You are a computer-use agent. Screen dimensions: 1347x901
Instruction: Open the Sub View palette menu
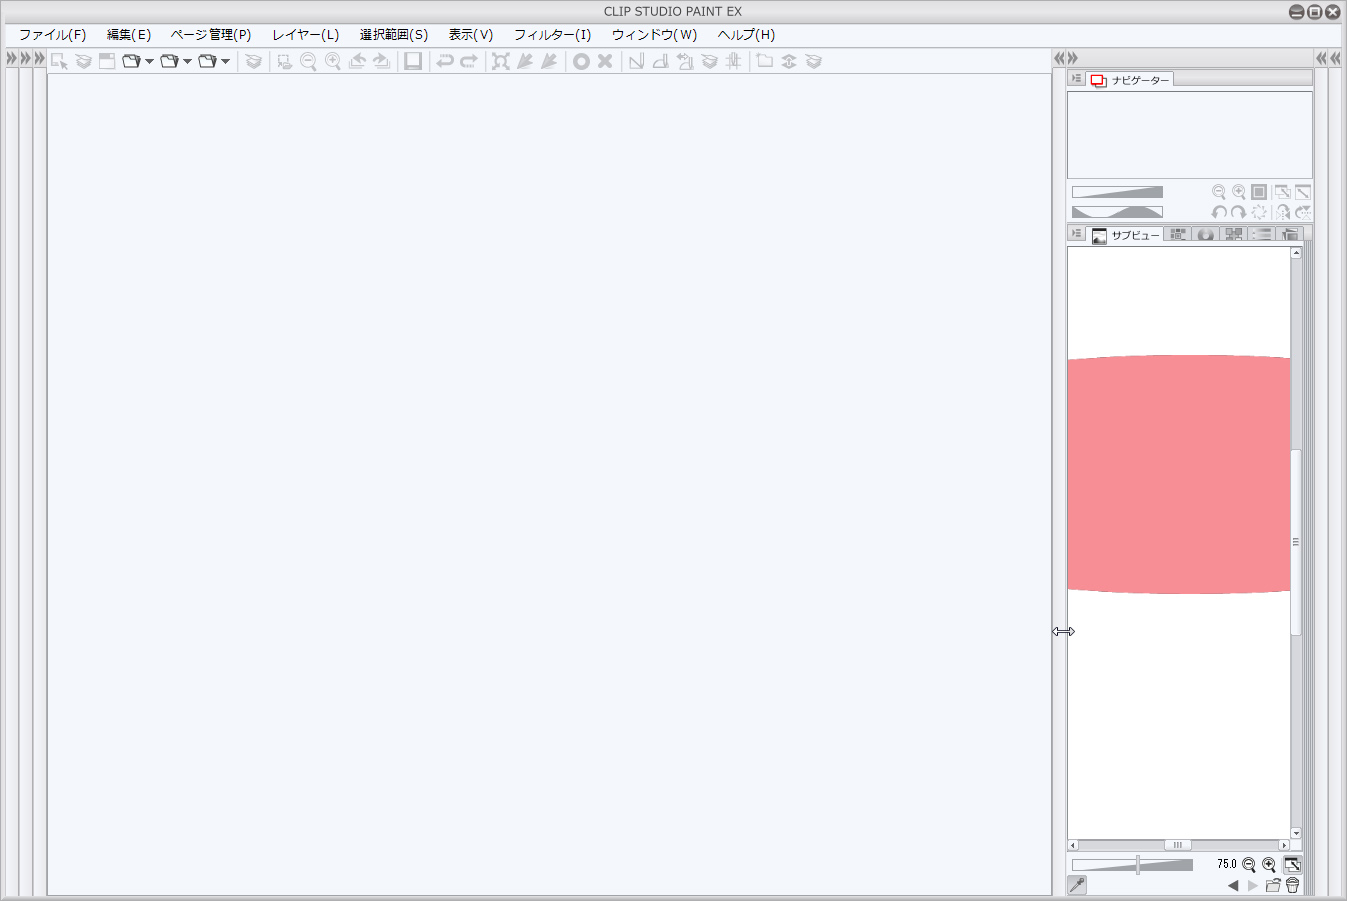point(1076,234)
